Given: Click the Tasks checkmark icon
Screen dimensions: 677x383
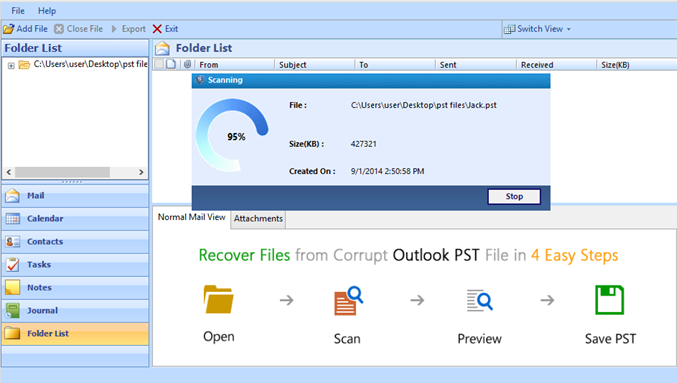Looking at the screenshot, I should [x=13, y=264].
